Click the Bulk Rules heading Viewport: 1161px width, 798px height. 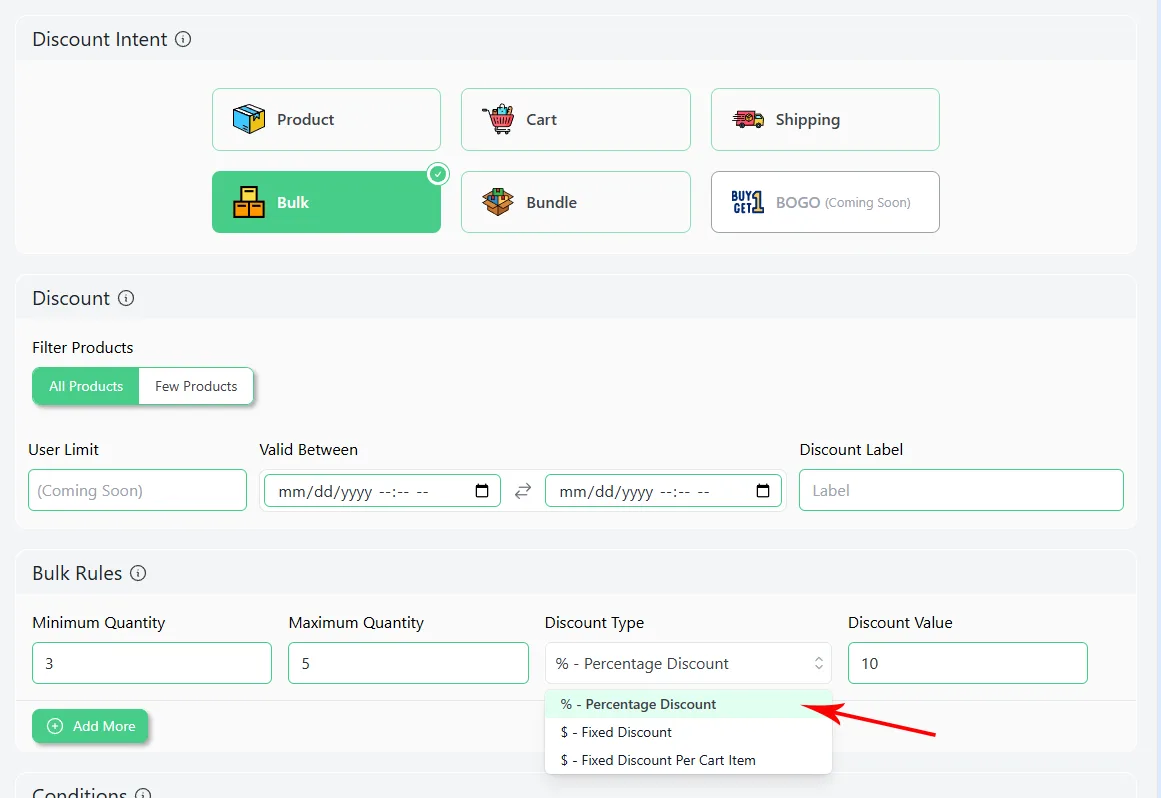click(x=77, y=573)
